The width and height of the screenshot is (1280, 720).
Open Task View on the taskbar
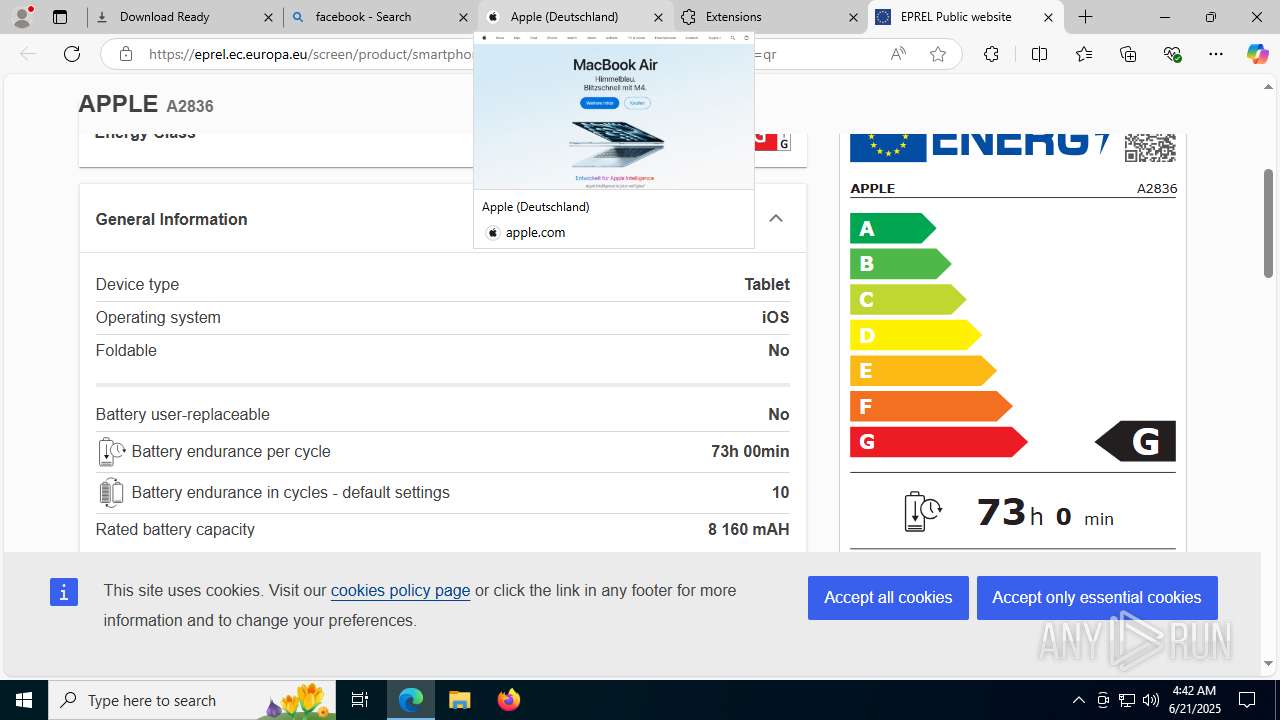pos(360,700)
